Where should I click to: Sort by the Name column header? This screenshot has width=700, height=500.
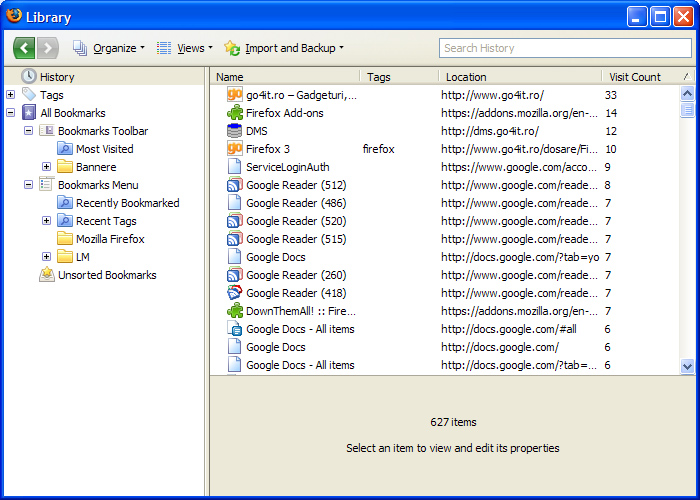click(285, 77)
